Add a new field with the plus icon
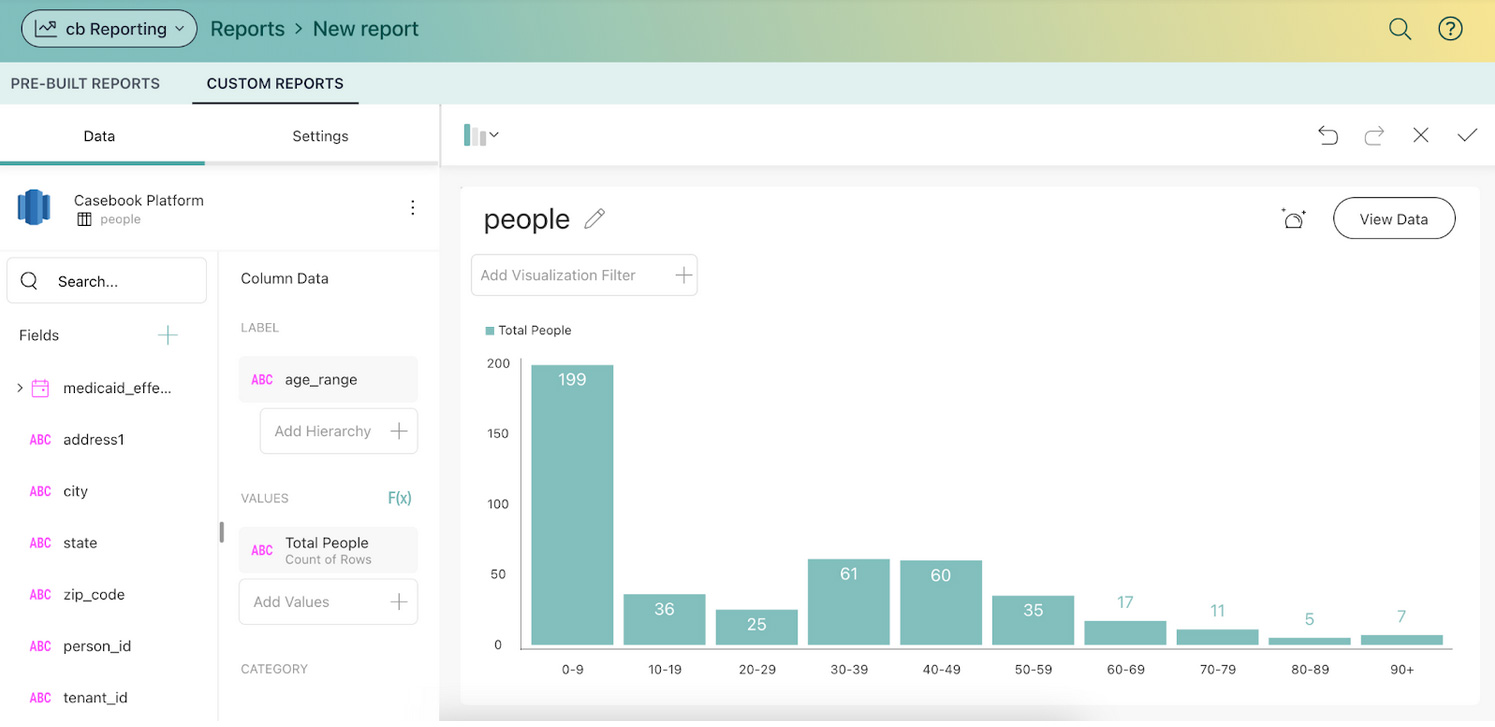This screenshot has height=727, width=1495. point(168,335)
